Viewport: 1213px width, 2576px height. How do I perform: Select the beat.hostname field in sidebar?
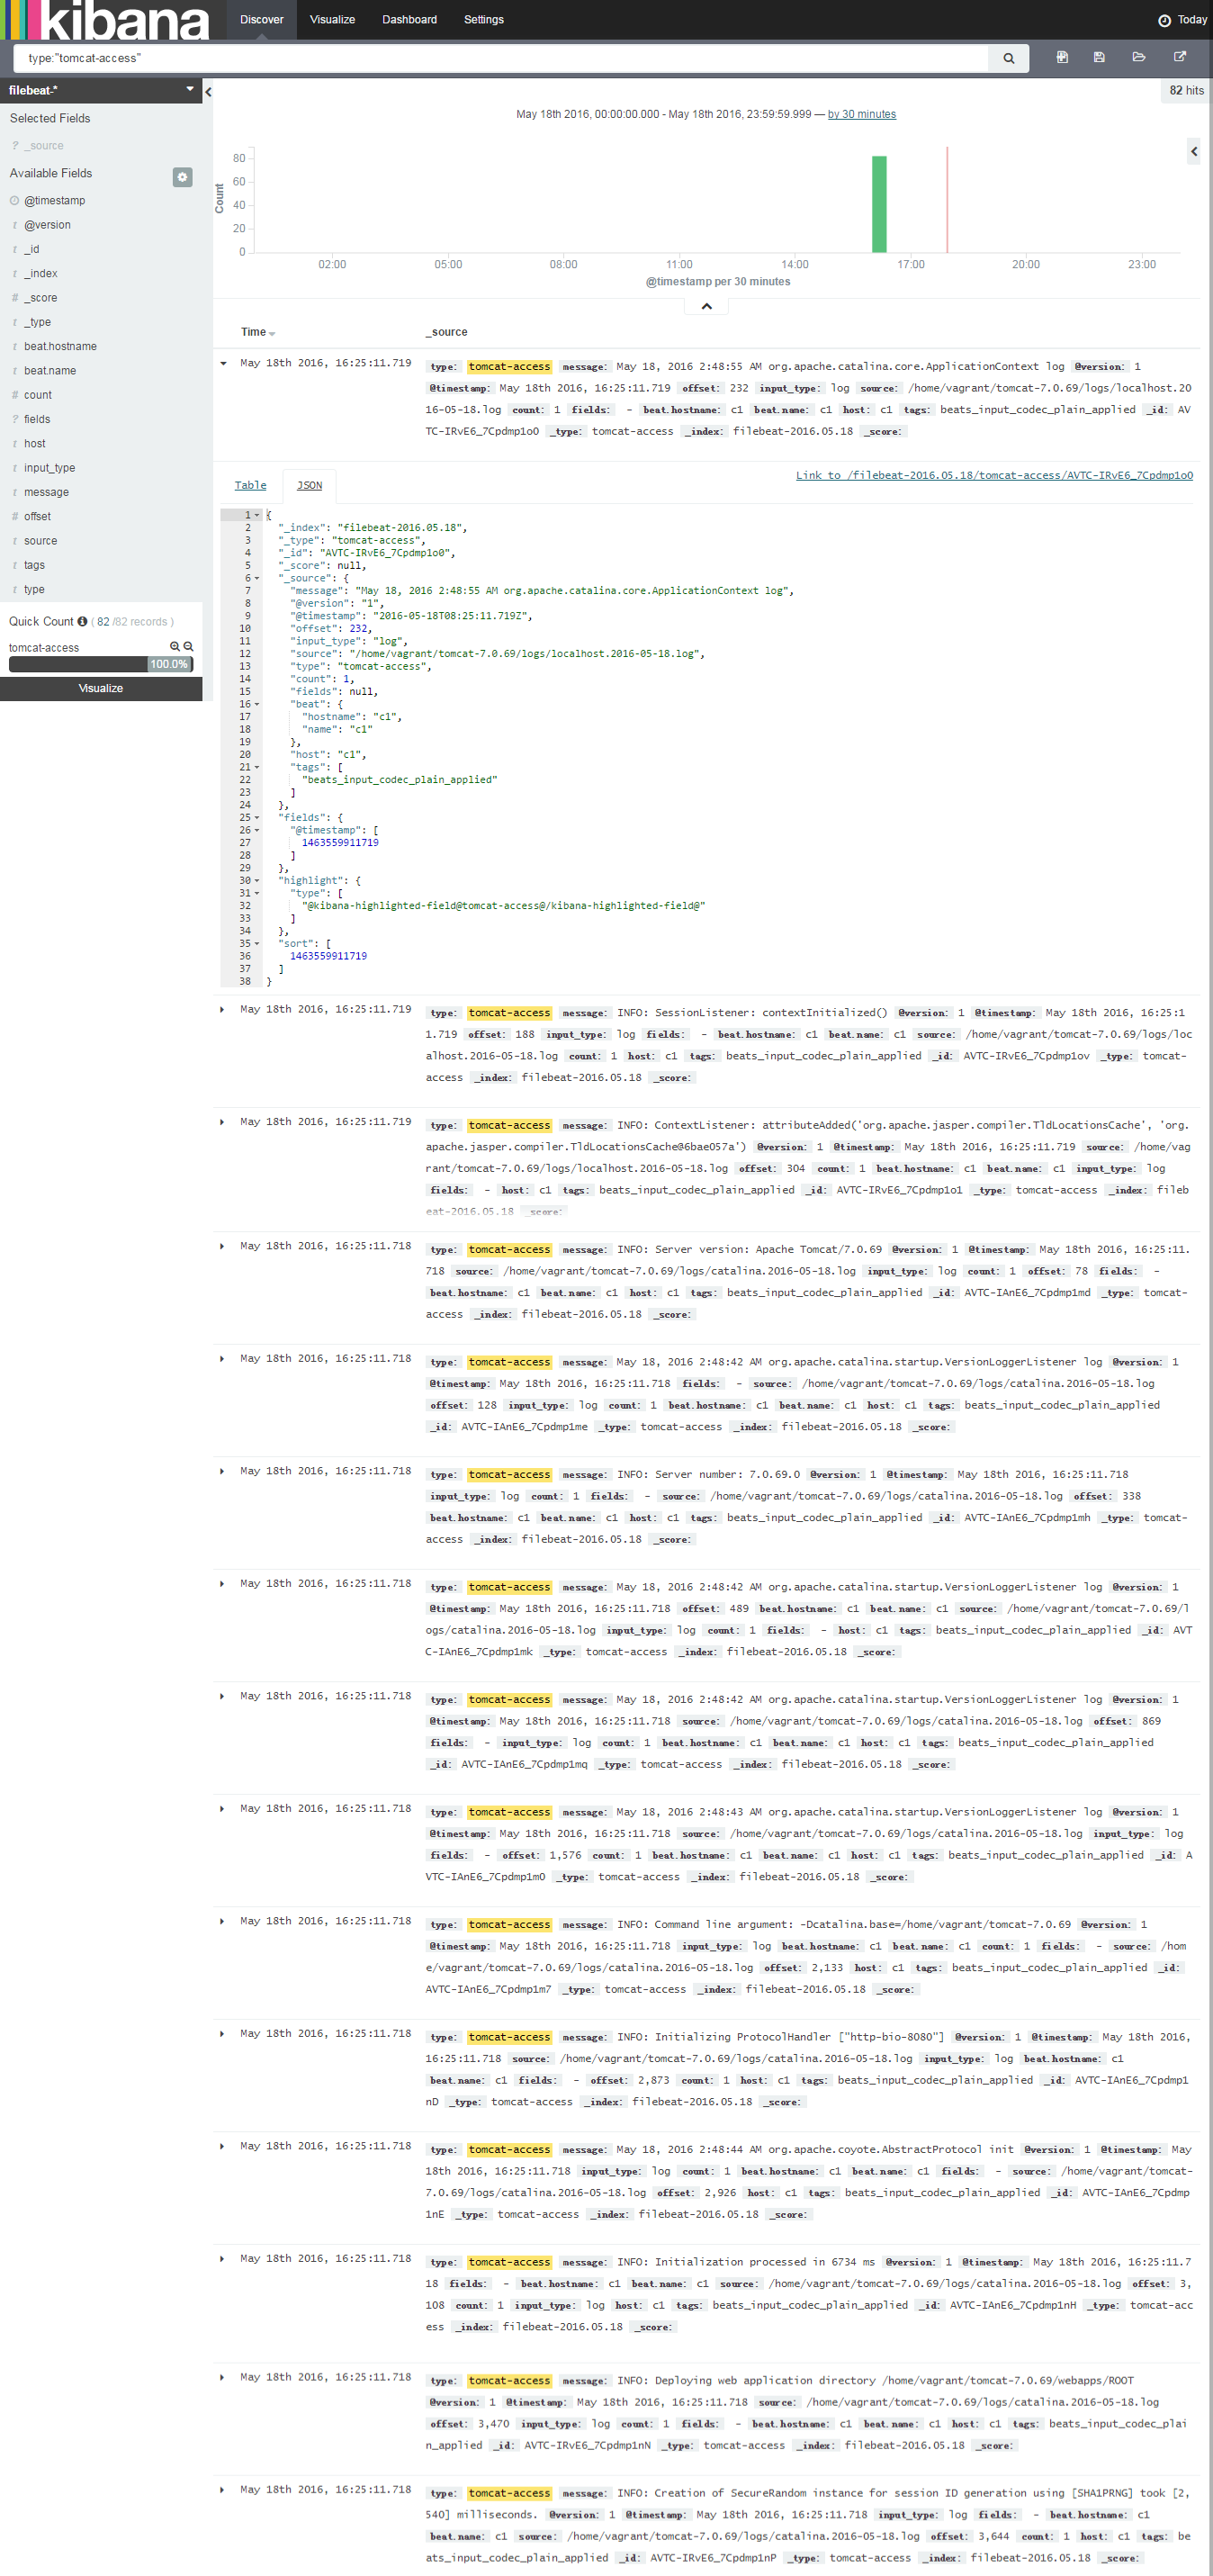tap(60, 347)
